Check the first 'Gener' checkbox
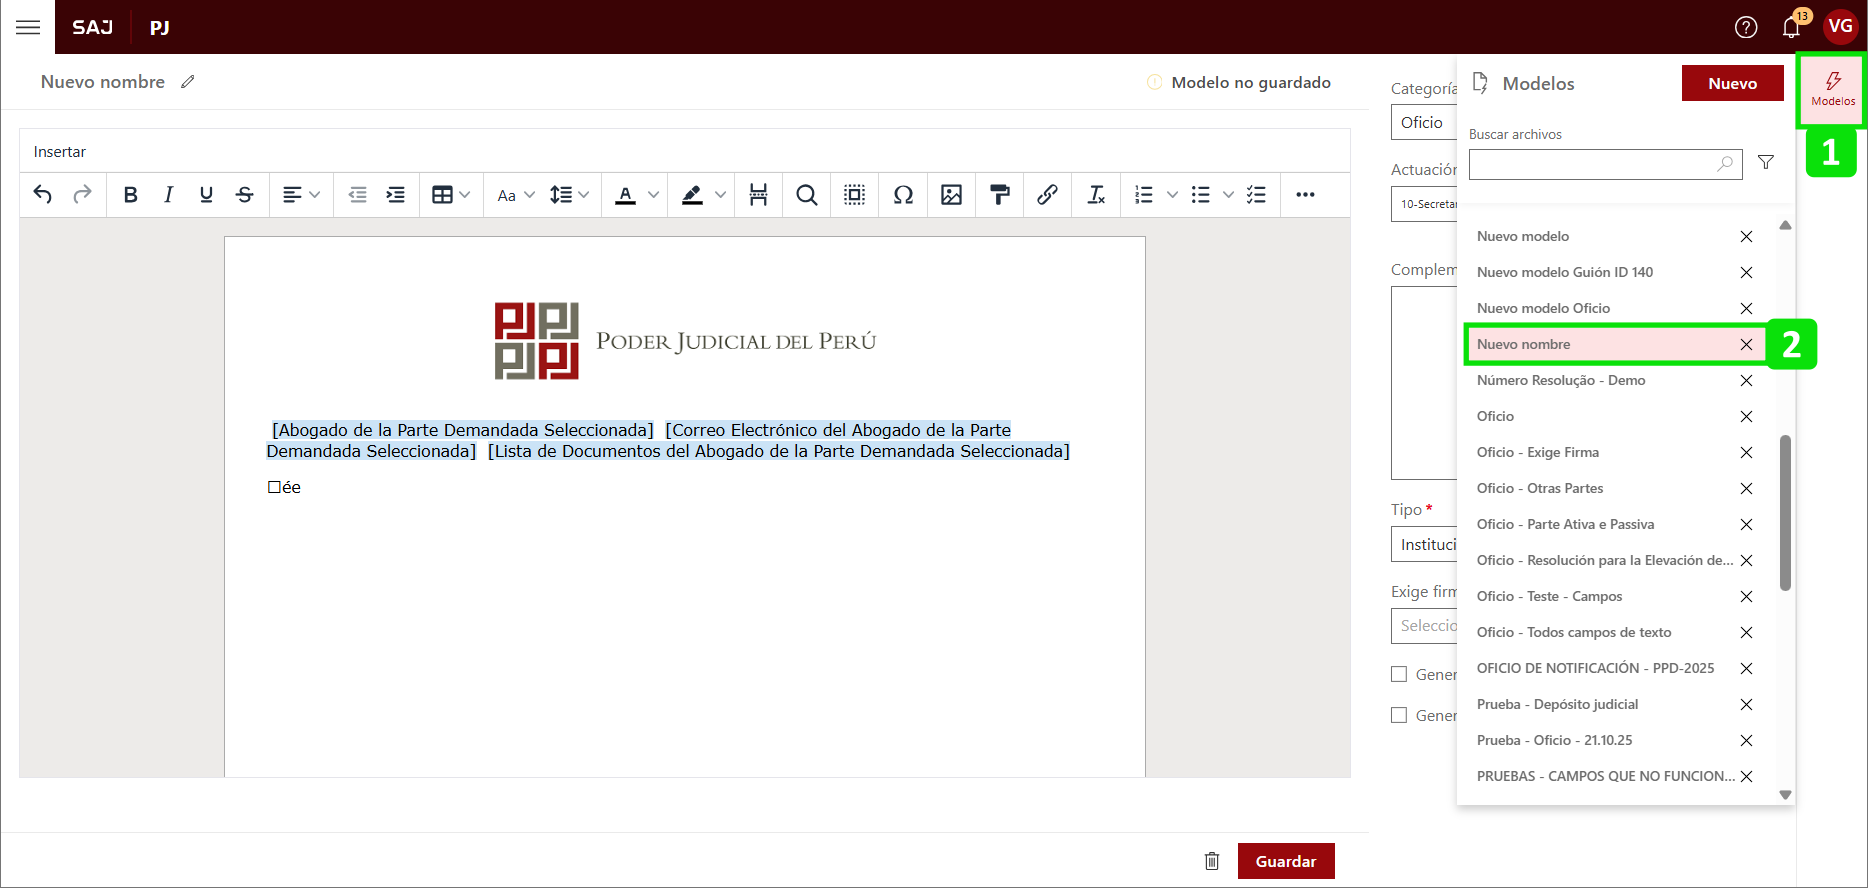Image resolution: width=1868 pixels, height=888 pixels. (x=1399, y=674)
